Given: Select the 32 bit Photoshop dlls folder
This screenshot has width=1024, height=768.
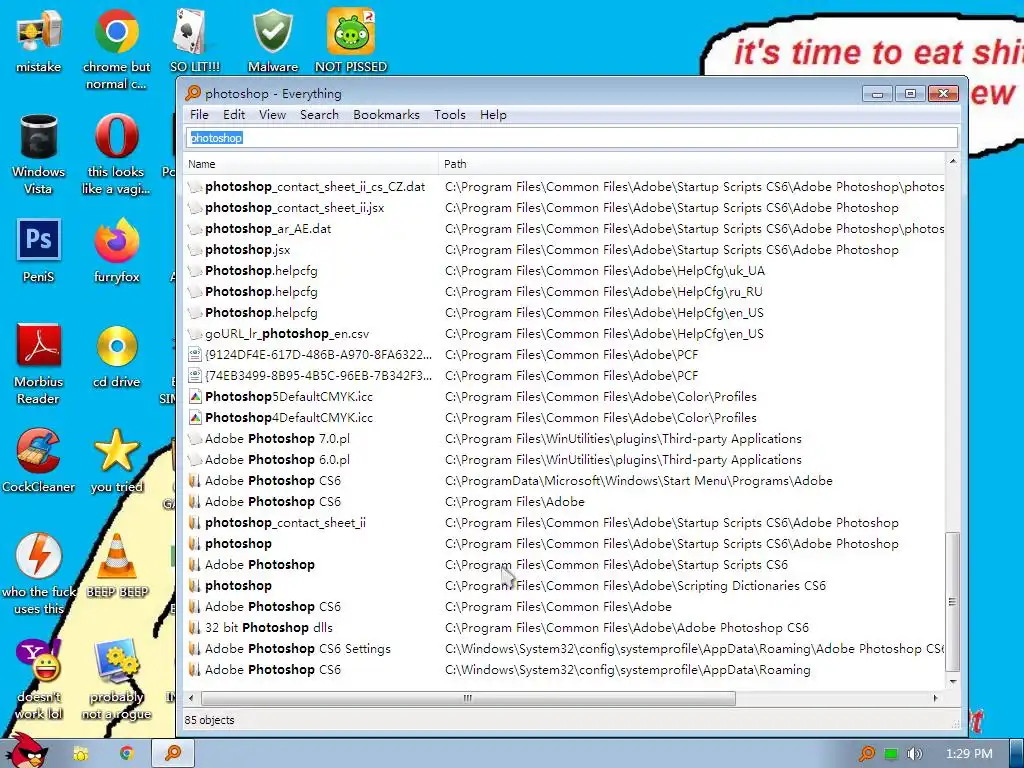Looking at the screenshot, I should pyautogui.click(x=565, y=628).
